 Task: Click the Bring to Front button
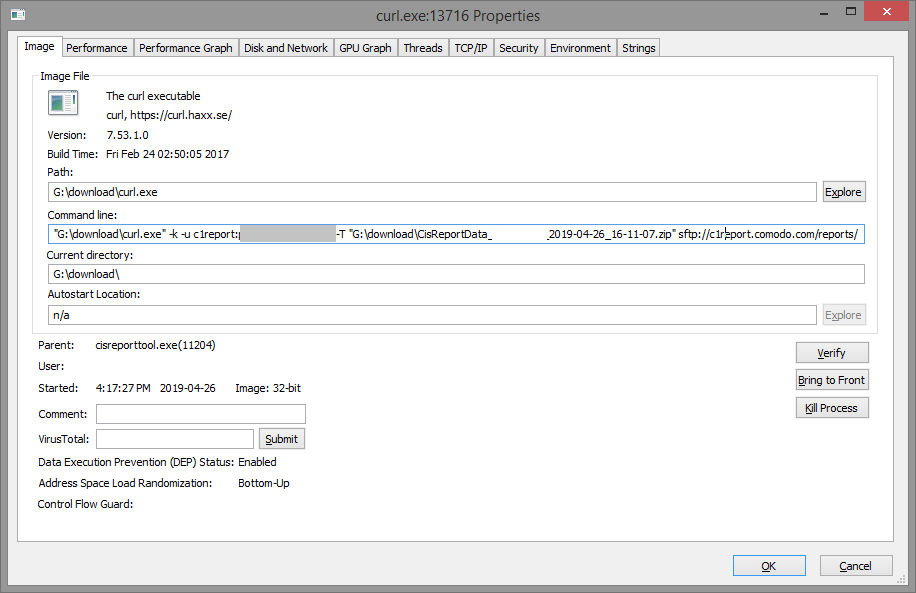click(x=831, y=380)
